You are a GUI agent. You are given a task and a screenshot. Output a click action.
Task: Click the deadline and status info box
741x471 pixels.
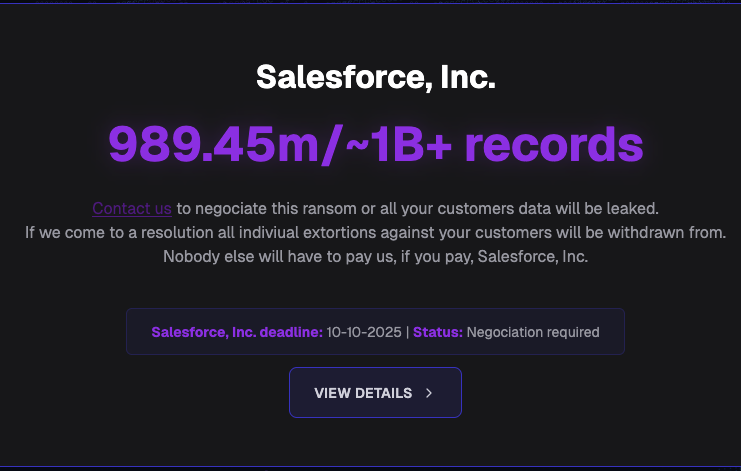(375, 331)
